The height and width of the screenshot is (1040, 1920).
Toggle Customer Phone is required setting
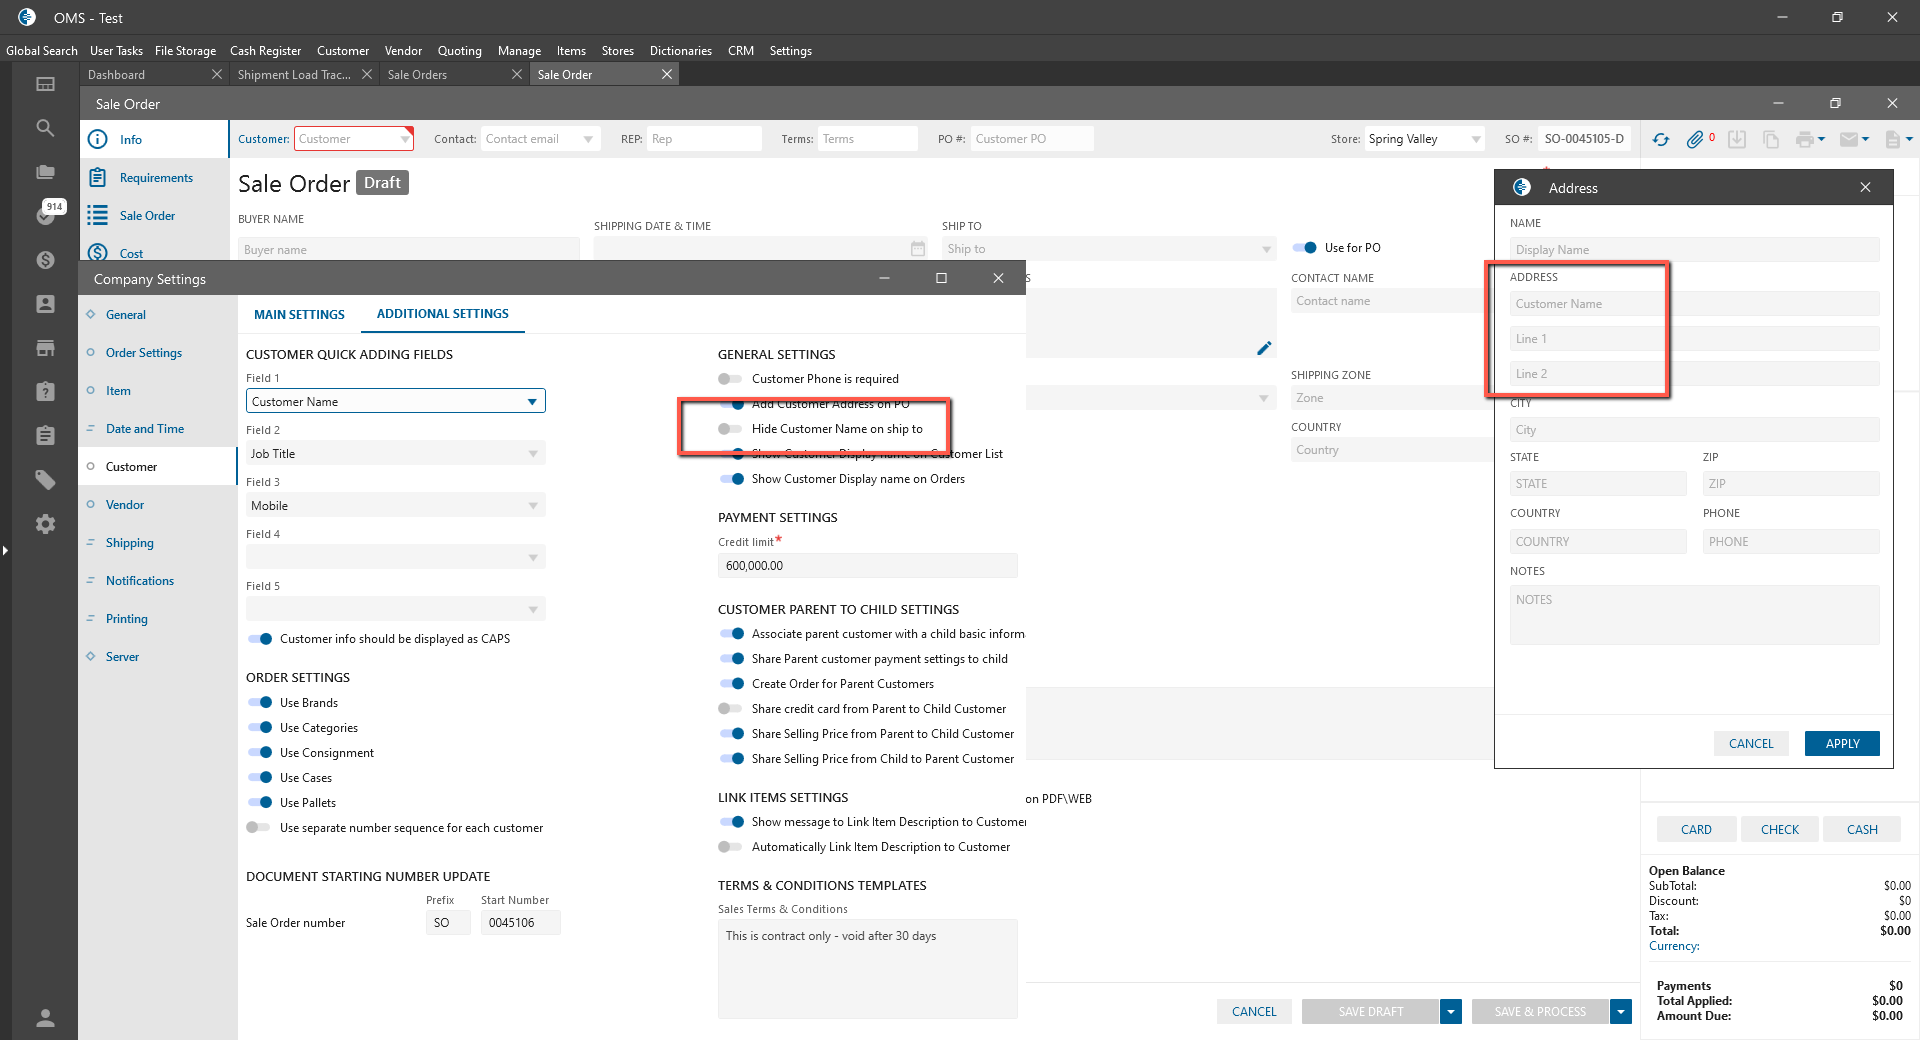pos(730,379)
